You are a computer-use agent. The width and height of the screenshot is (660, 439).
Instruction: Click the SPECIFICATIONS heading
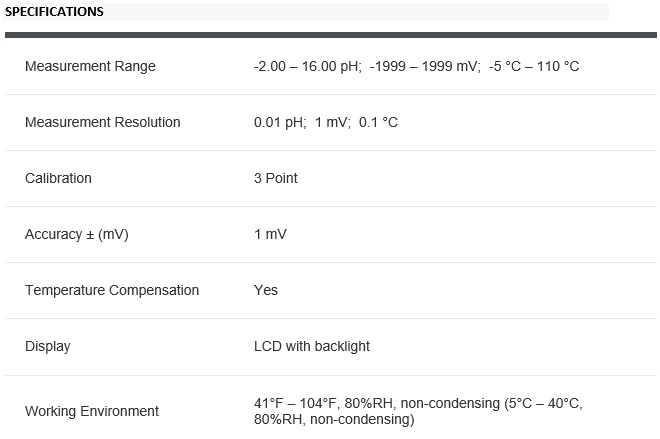pos(55,12)
